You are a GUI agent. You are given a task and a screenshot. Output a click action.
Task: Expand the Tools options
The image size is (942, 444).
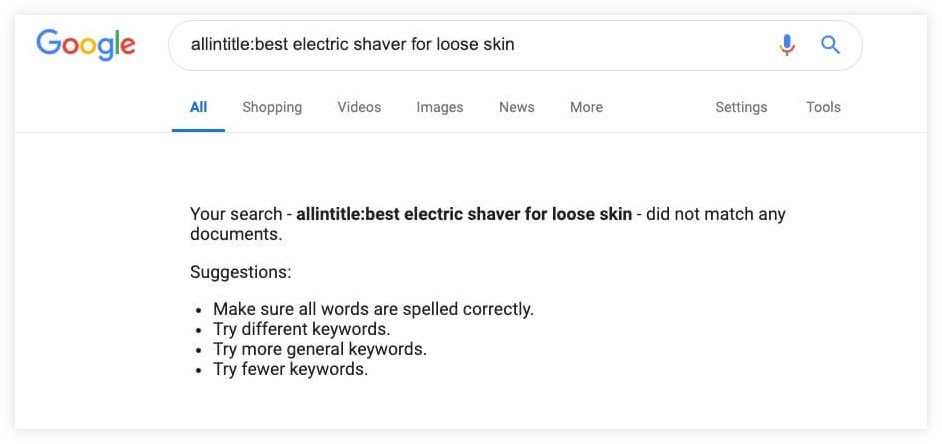click(x=823, y=108)
